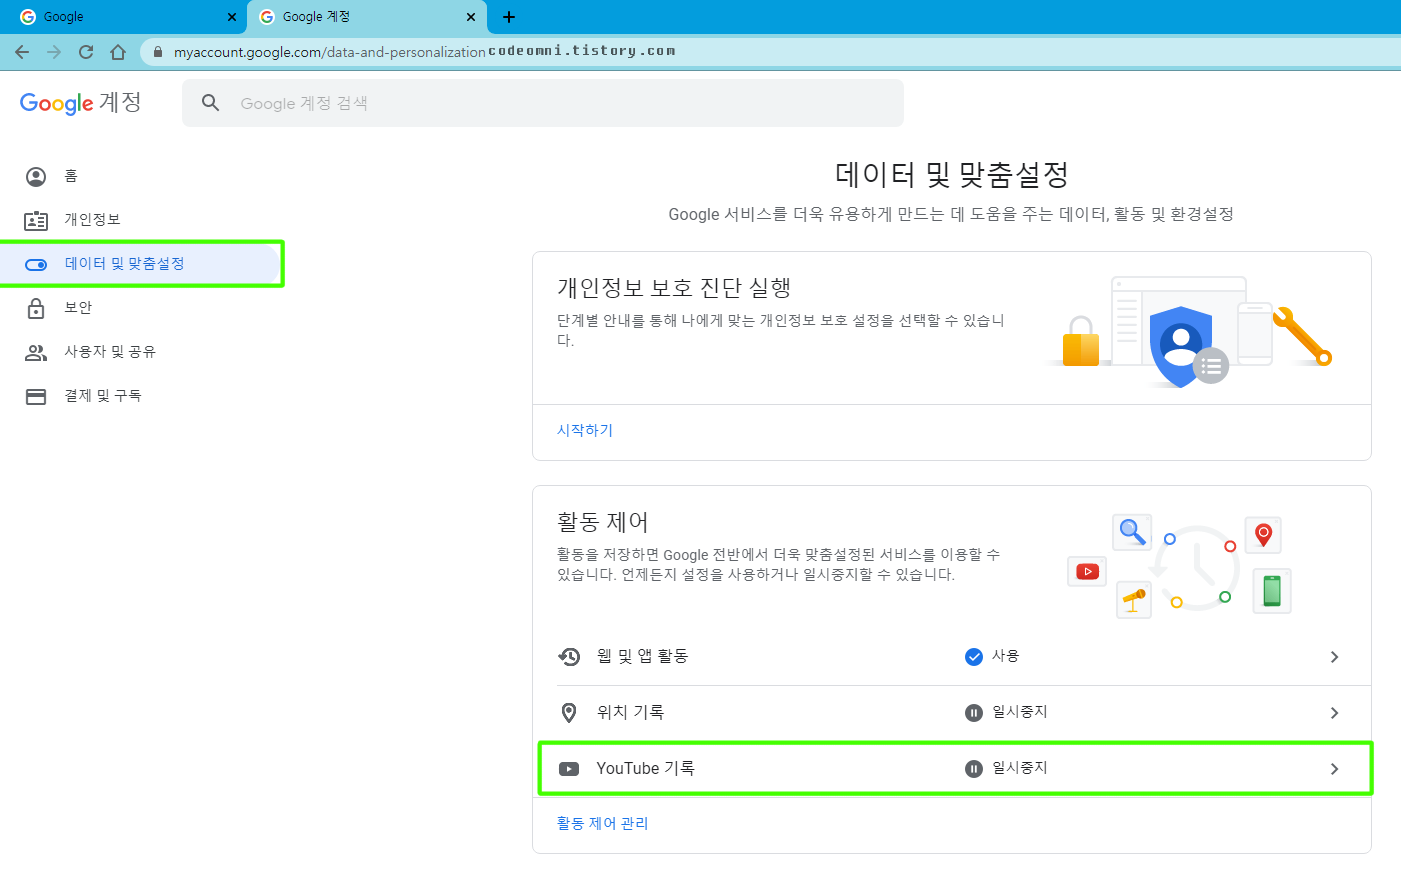Click the '개인정보 보호 진단 실행' heading
This screenshot has height=872, width=1401.
tap(674, 288)
